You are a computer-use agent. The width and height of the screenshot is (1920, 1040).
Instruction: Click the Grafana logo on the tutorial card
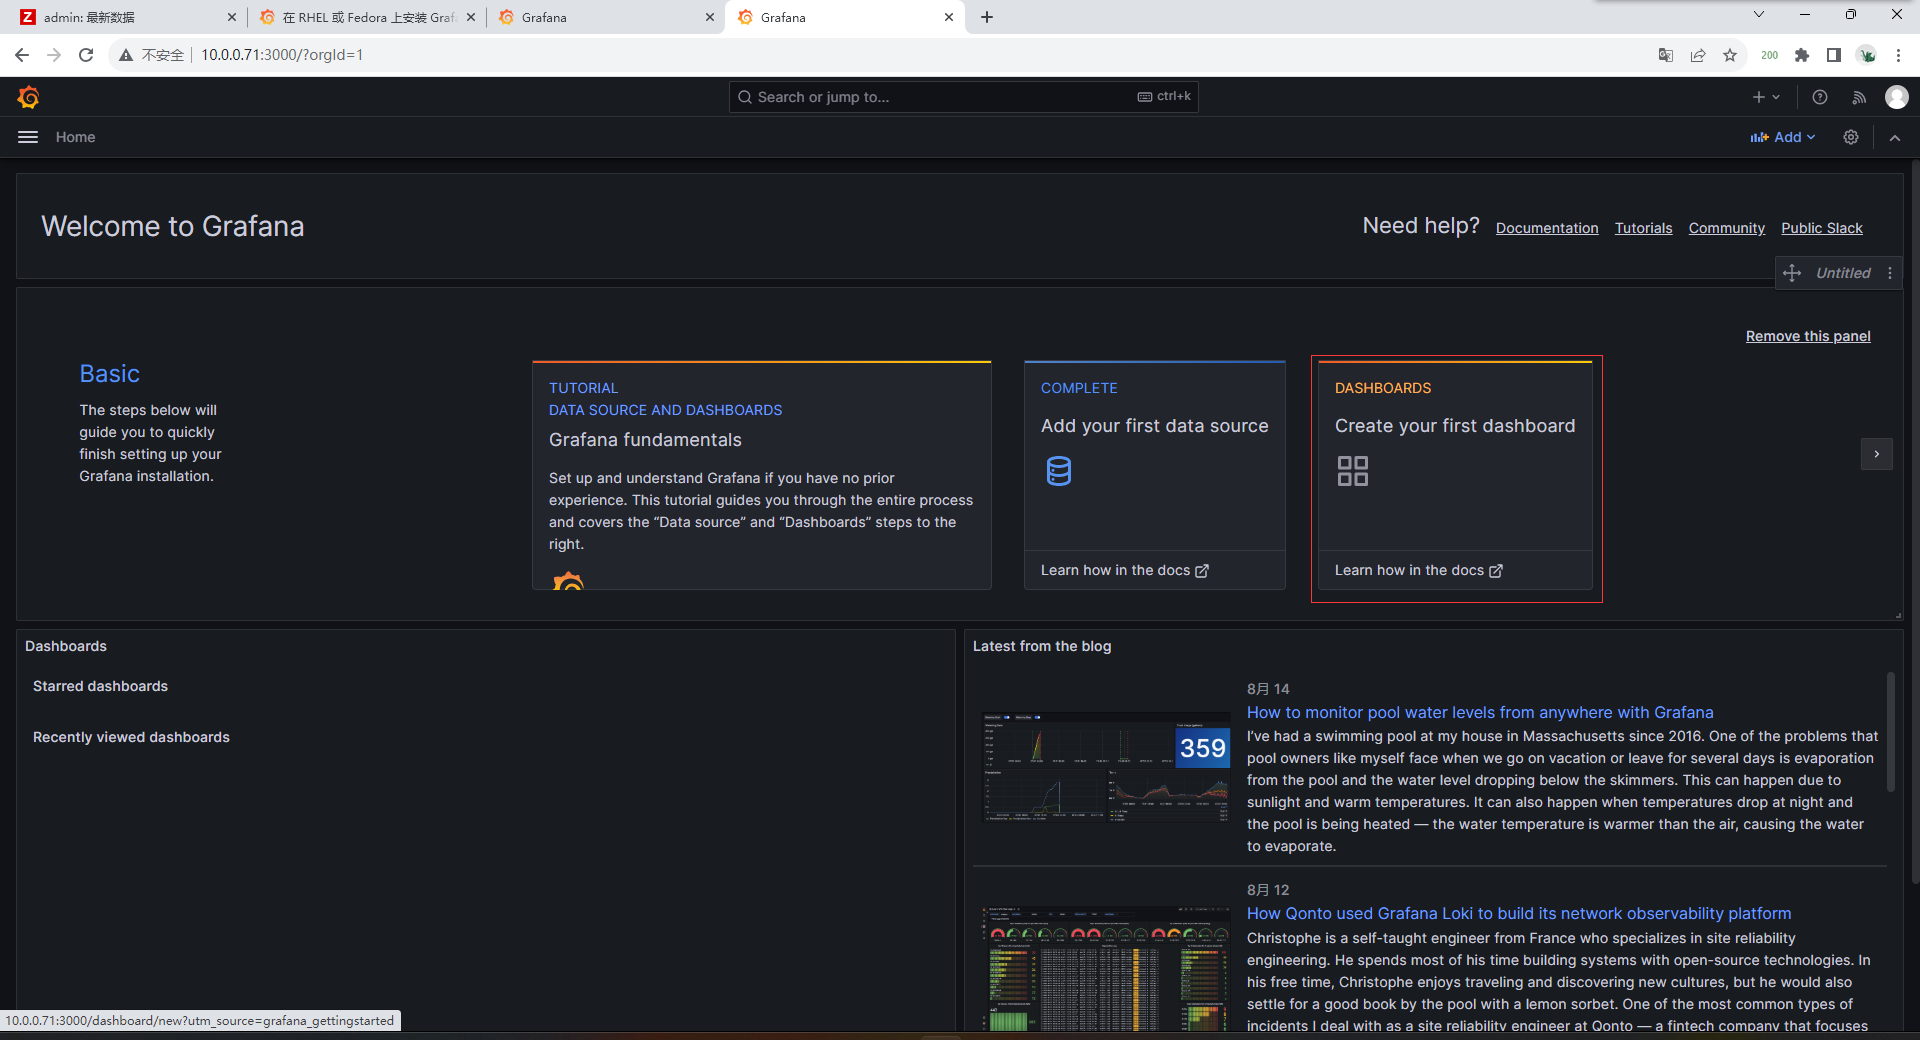(x=568, y=581)
